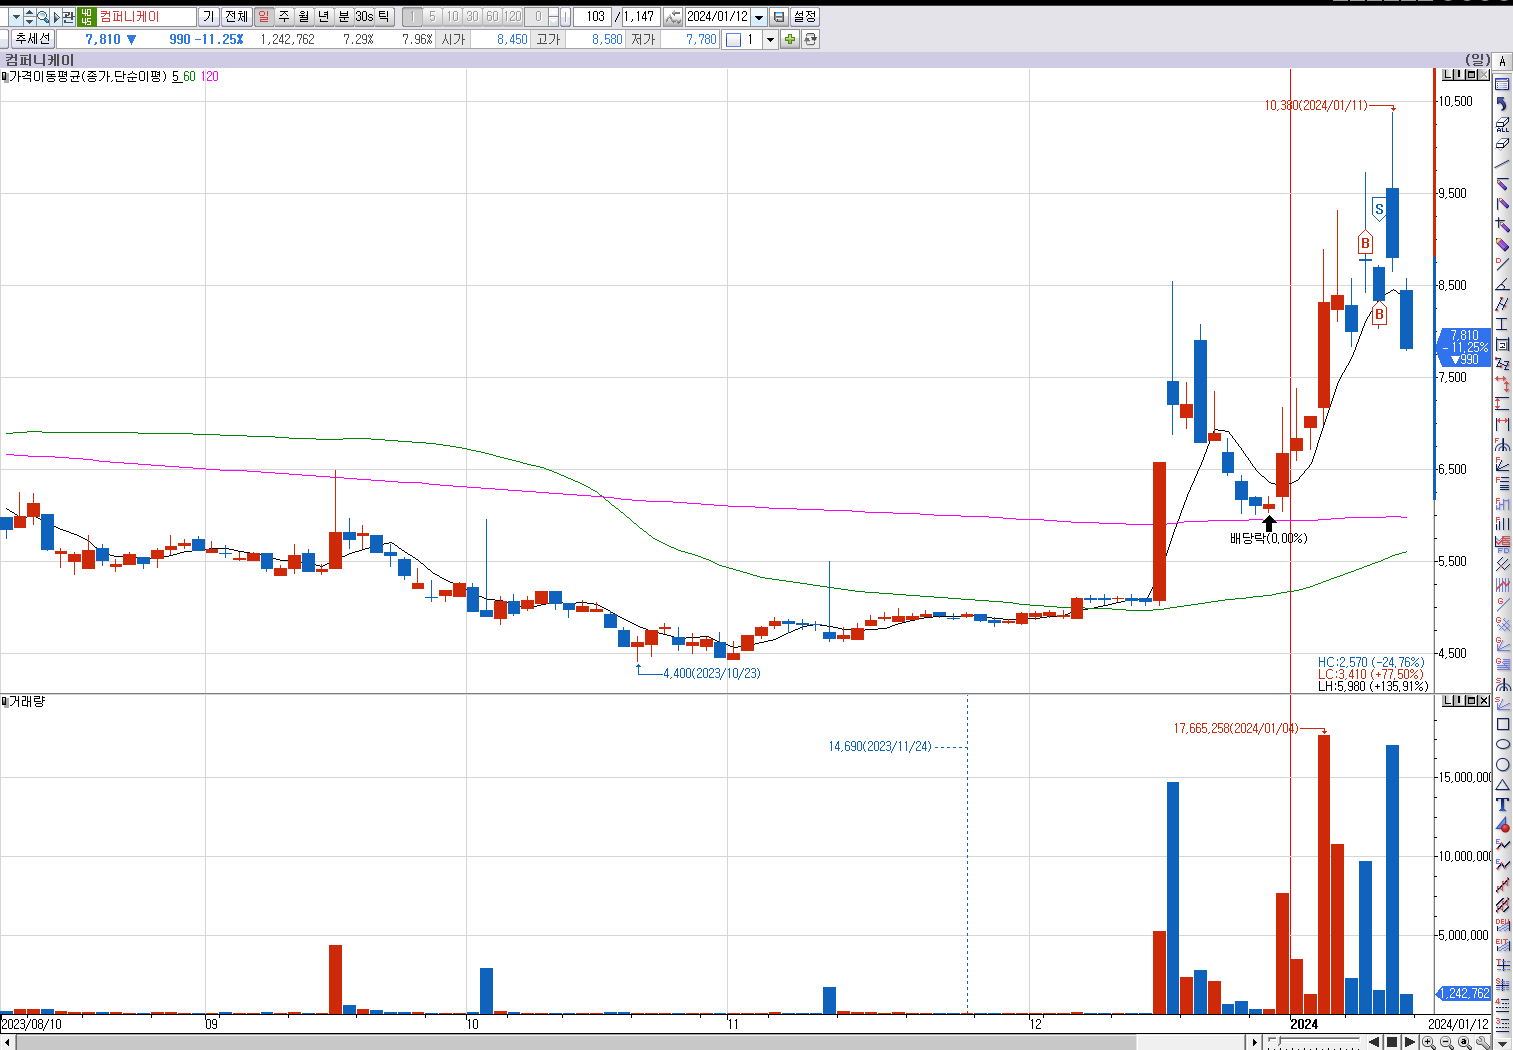Switch to tick chart 틱
The image size is (1513, 1050).
click(x=384, y=17)
